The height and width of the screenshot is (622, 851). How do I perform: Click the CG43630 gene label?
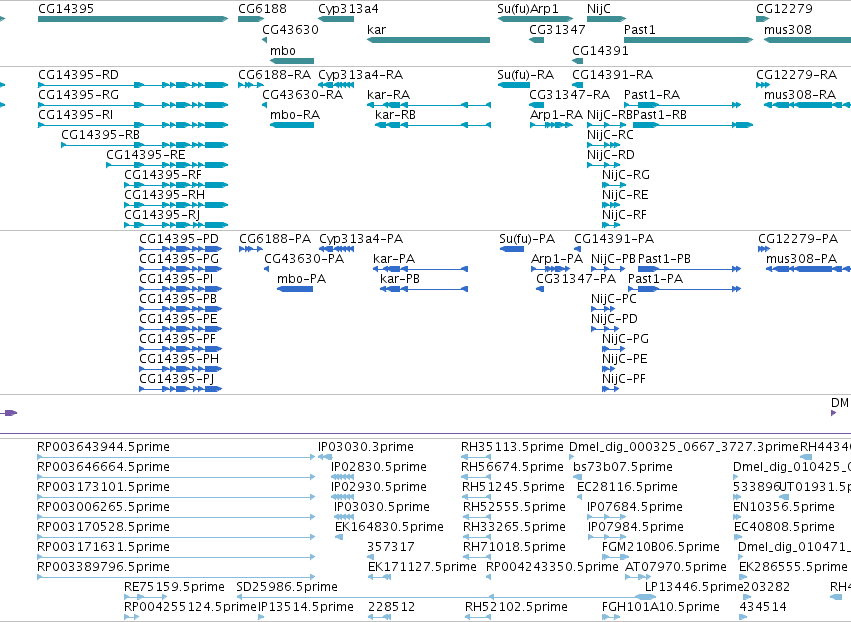click(290, 29)
